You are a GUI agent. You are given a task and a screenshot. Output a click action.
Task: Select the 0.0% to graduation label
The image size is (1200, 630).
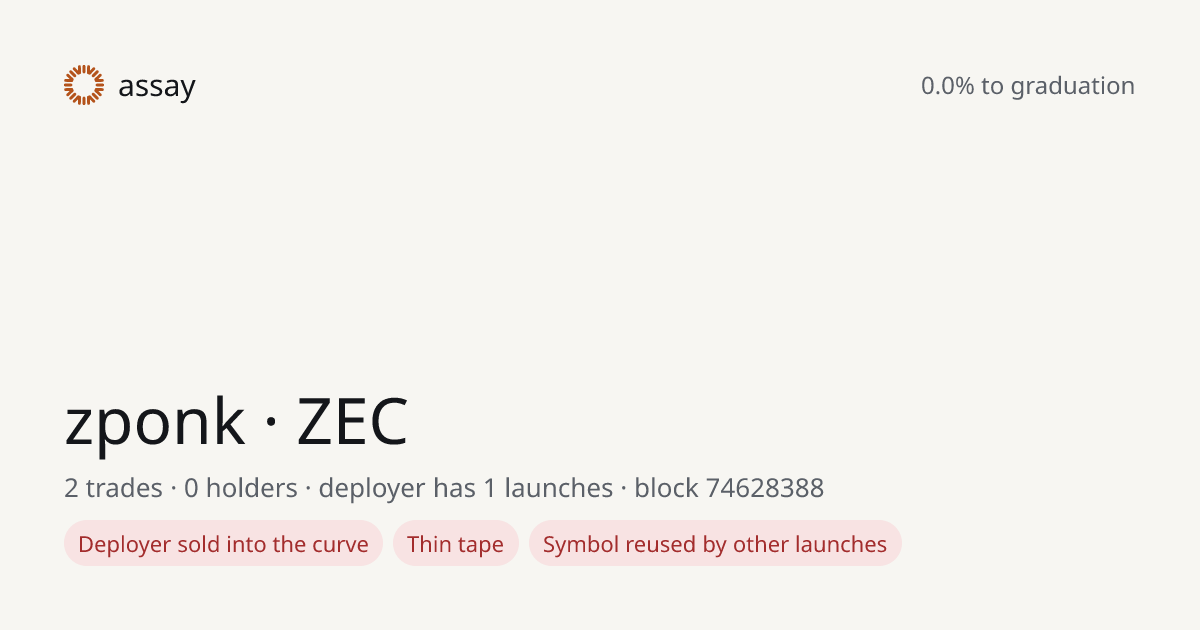click(1028, 86)
